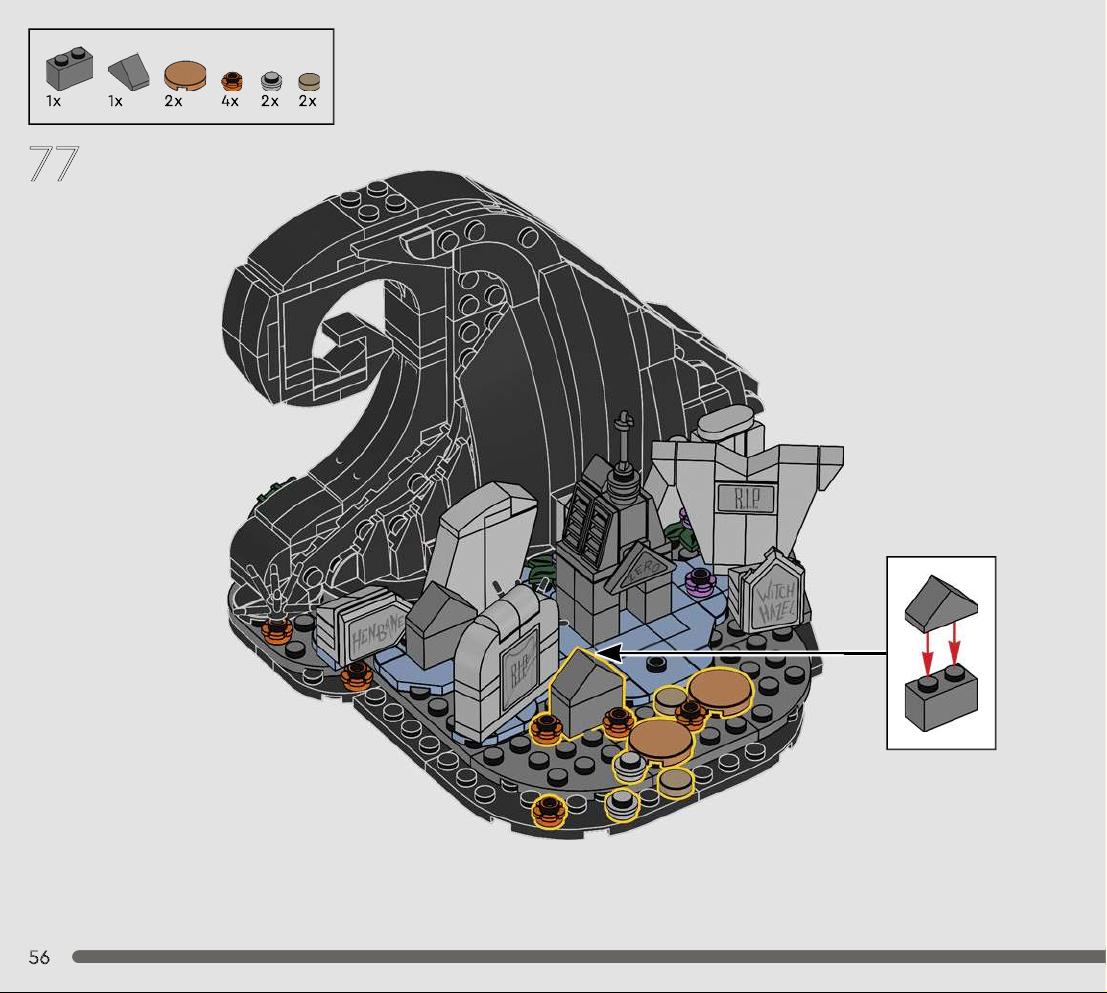Click the purple flower beside the Witch Hazel tombstone
The height and width of the screenshot is (993, 1107).
tap(701, 582)
